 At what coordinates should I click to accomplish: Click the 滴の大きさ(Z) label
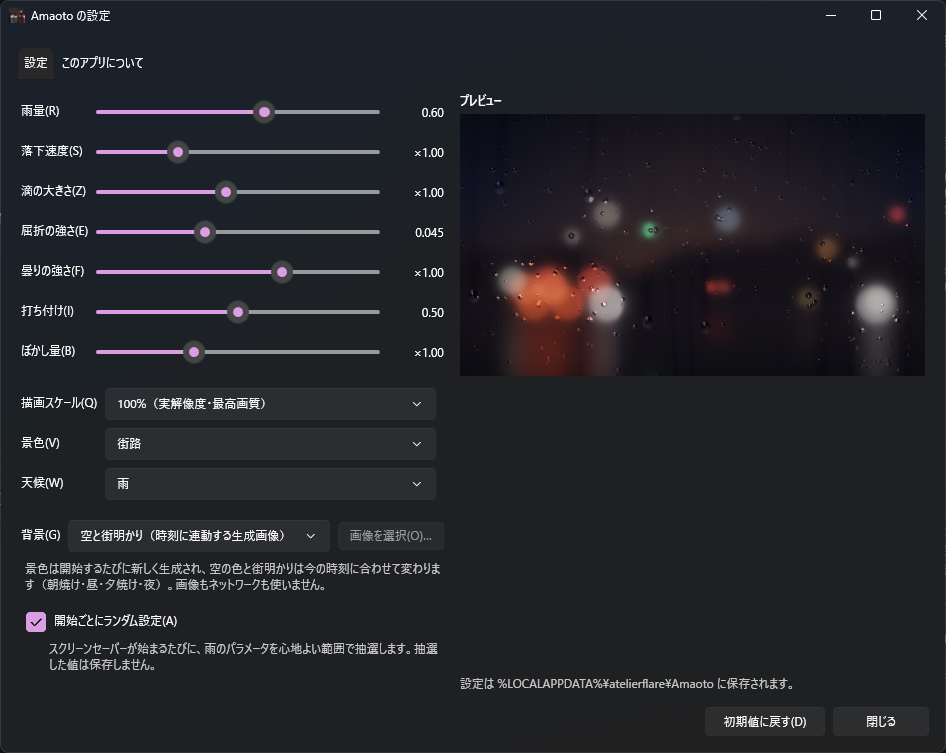54,191
